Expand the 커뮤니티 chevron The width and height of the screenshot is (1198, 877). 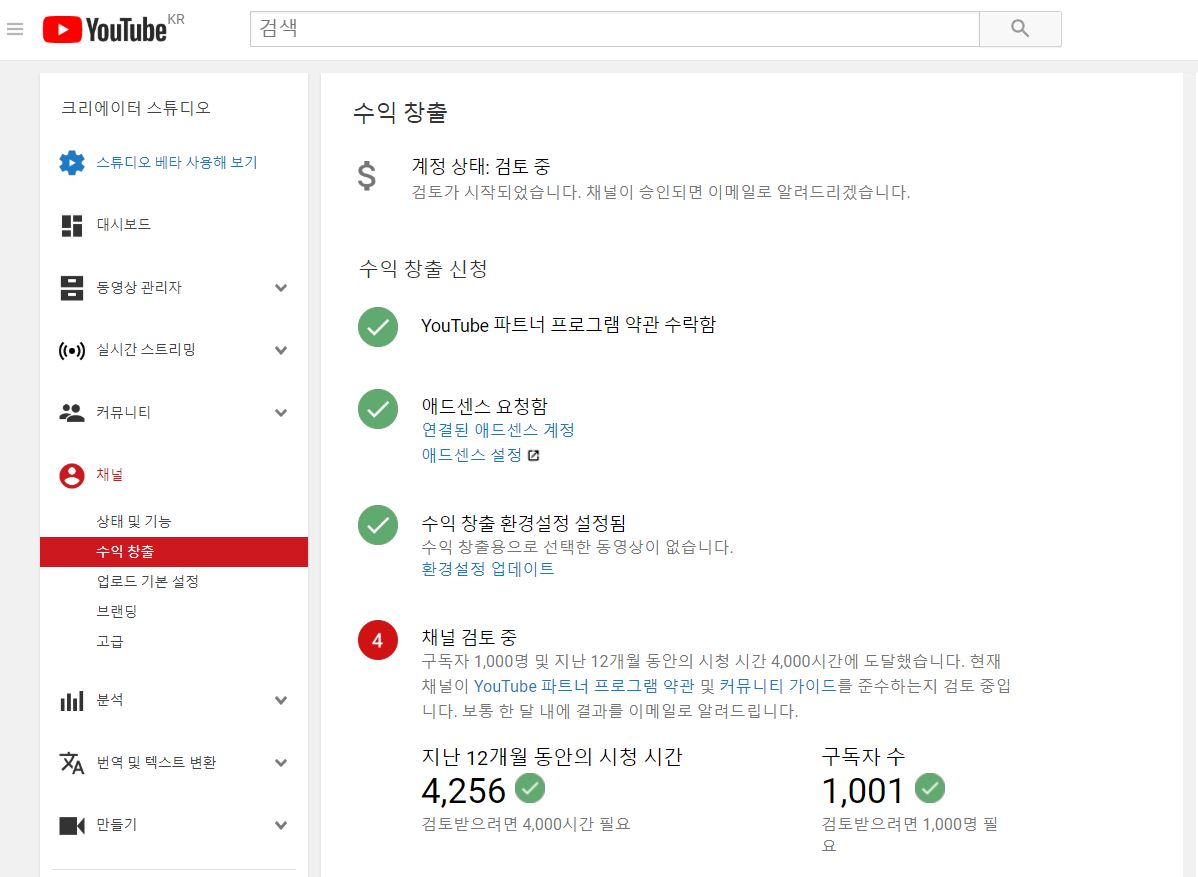(x=281, y=413)
